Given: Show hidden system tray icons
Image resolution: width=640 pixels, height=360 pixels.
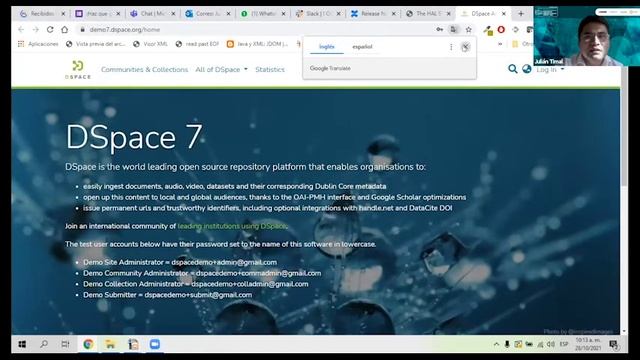Looking at the screenshot, I should pyautogui.click(x=496, y=344).
